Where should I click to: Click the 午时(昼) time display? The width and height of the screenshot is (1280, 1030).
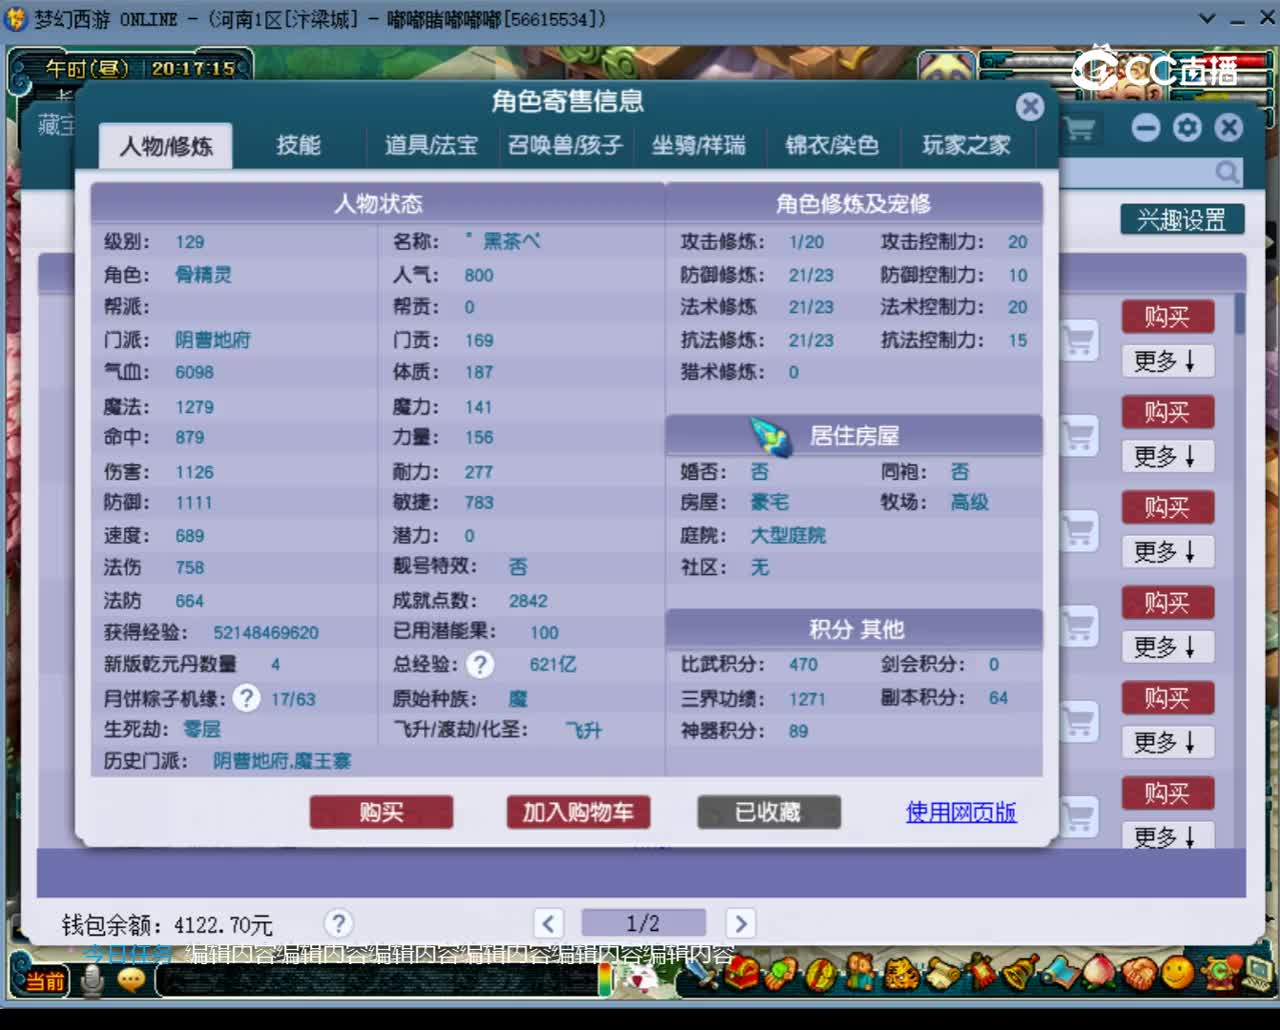point(87,68)
